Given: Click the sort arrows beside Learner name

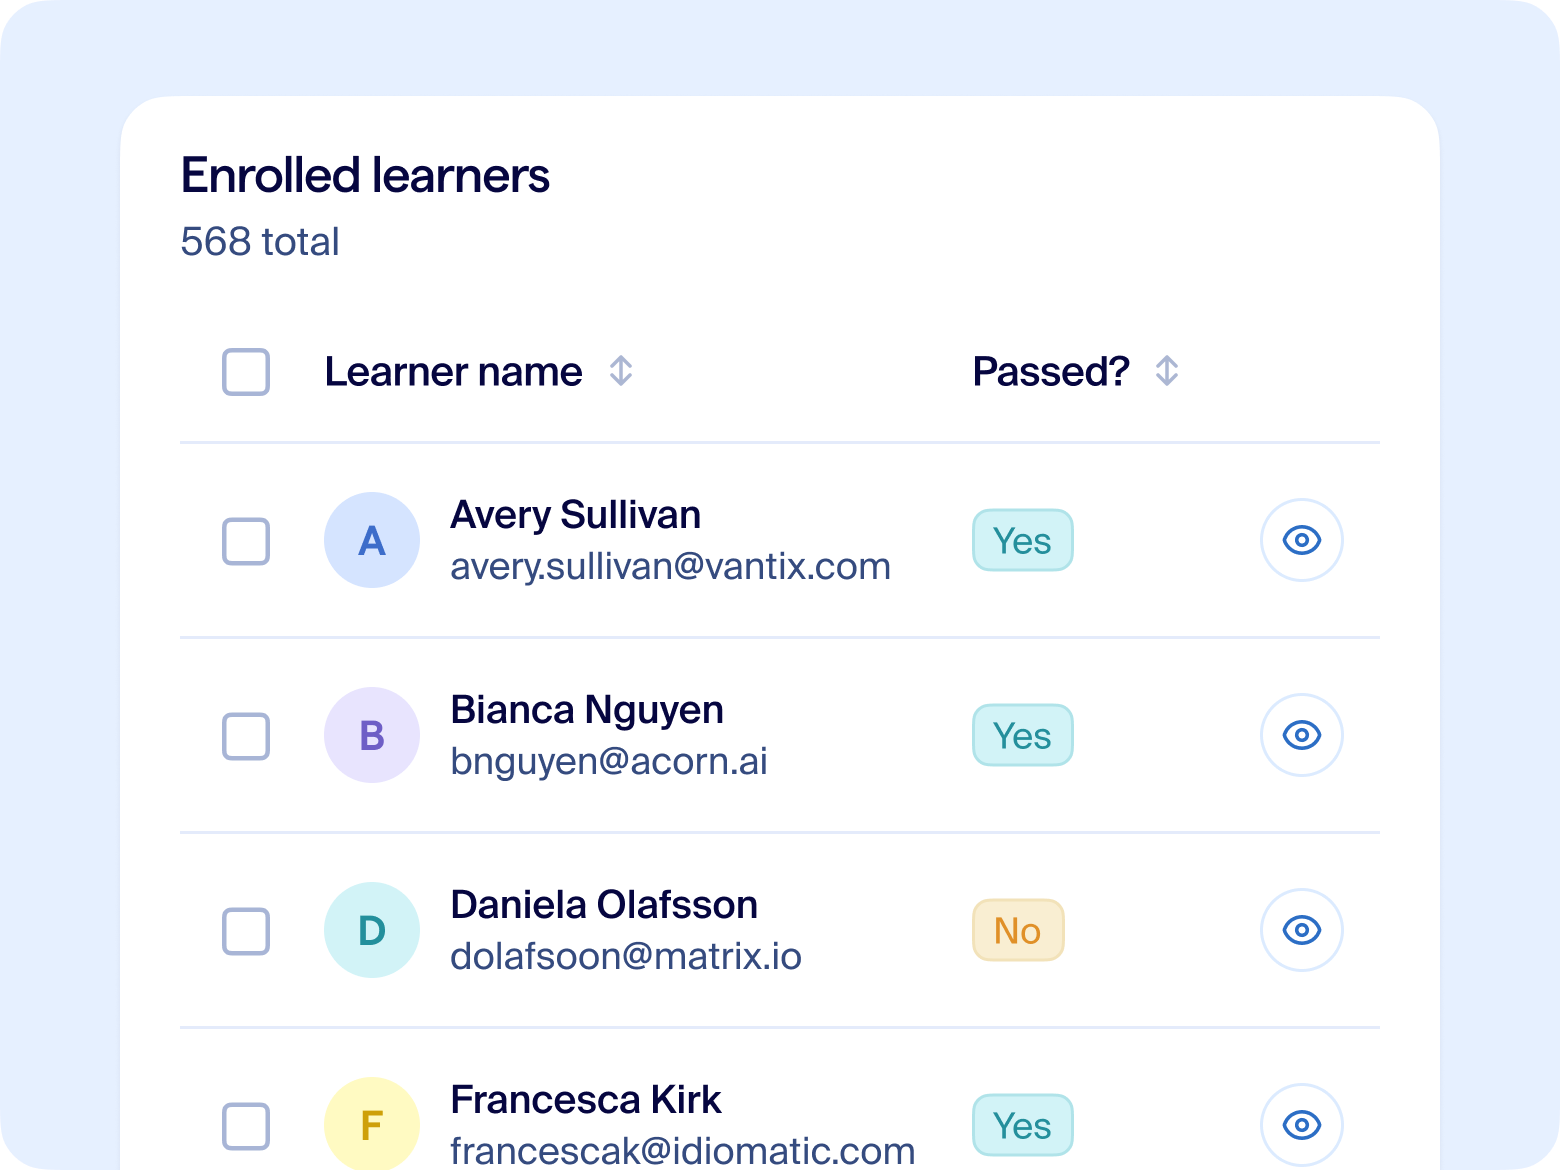Looking at the screenshot, I should tap(621, 371).
